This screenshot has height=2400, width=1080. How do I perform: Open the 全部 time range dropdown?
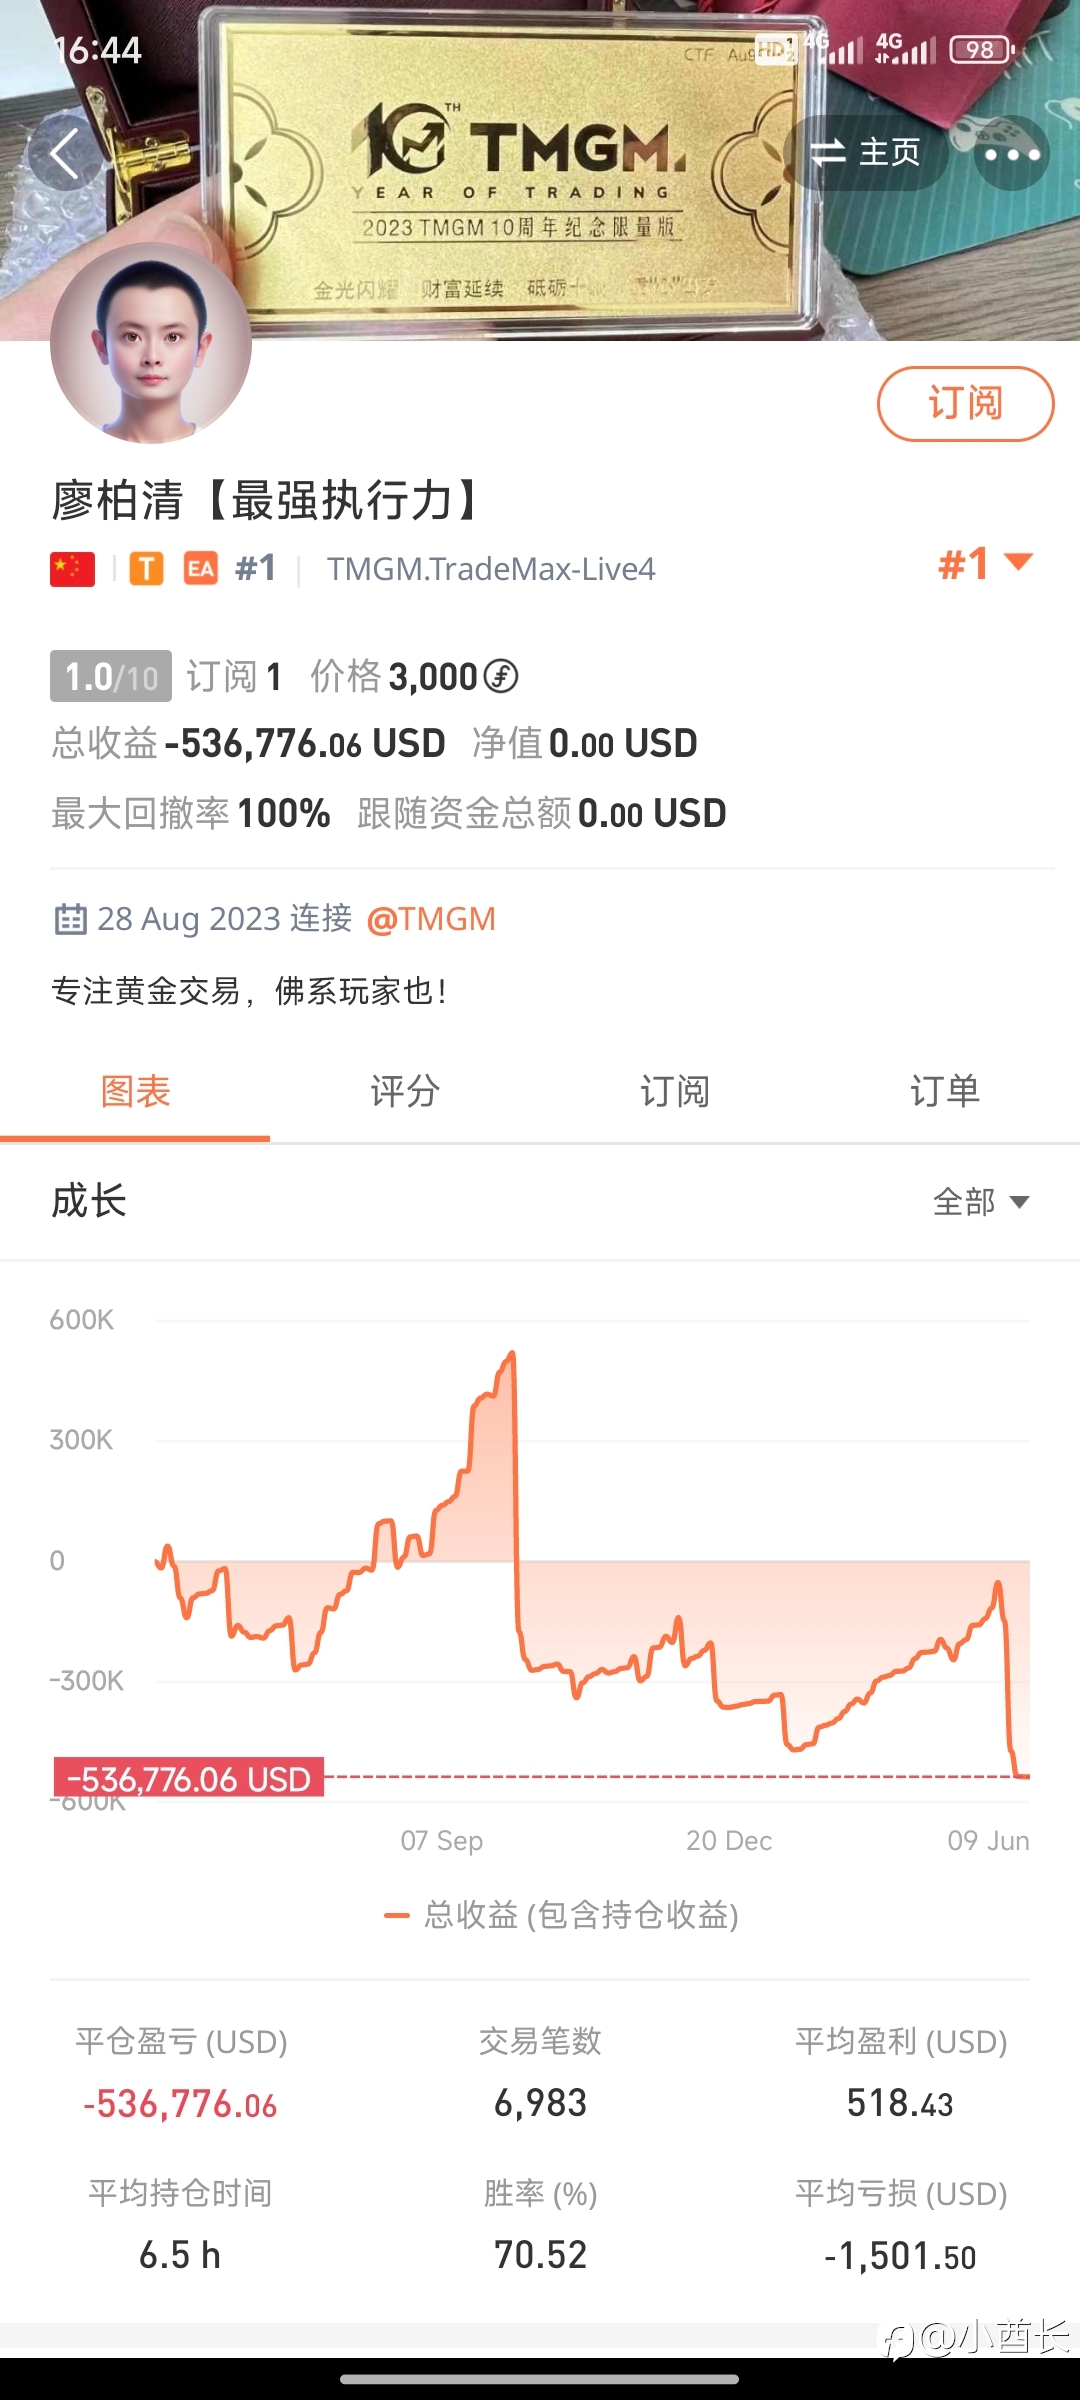coord(981,1201)
